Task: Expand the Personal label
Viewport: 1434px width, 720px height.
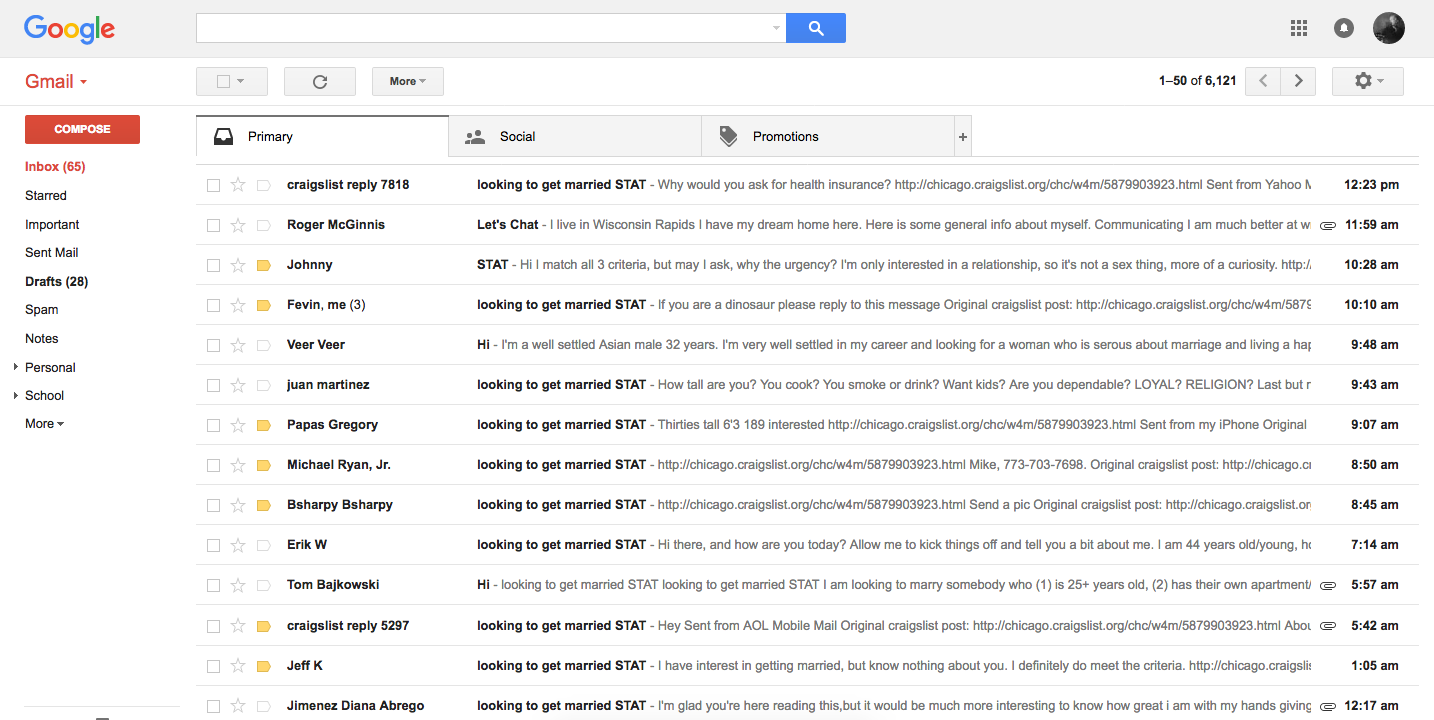Action: [x=16, y=367]
